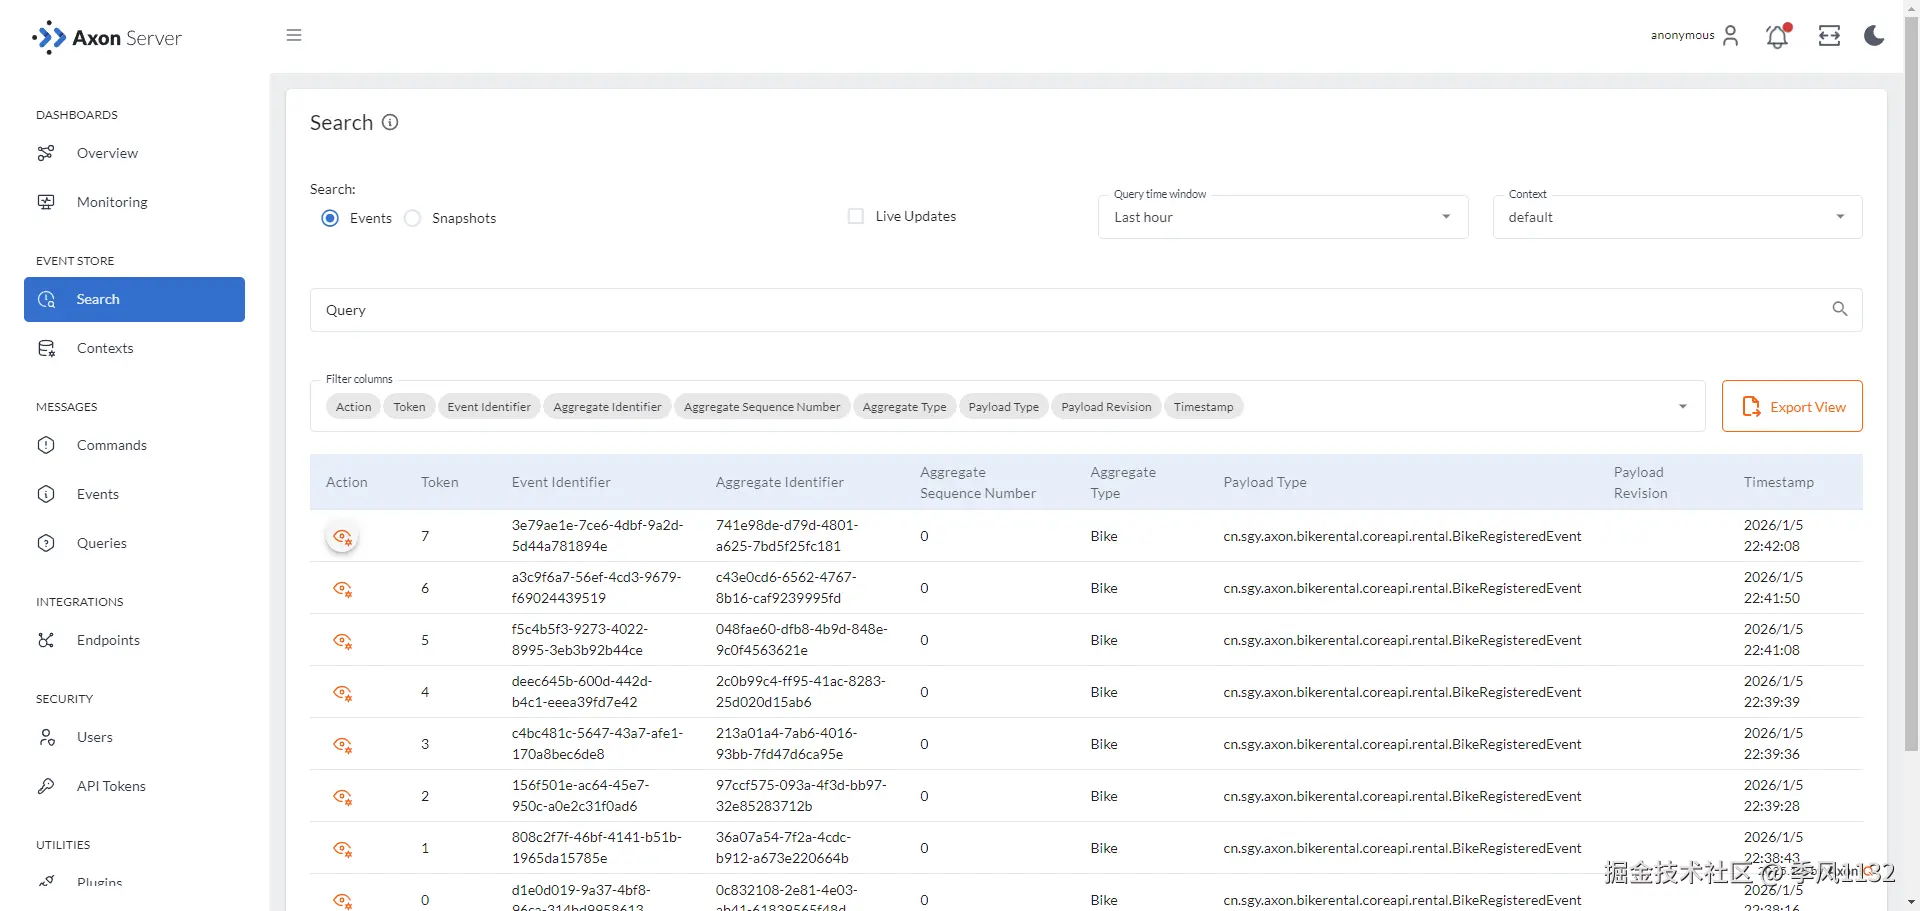View details of event token 1
1920x911 pixels.
click(x=342, y=849)
